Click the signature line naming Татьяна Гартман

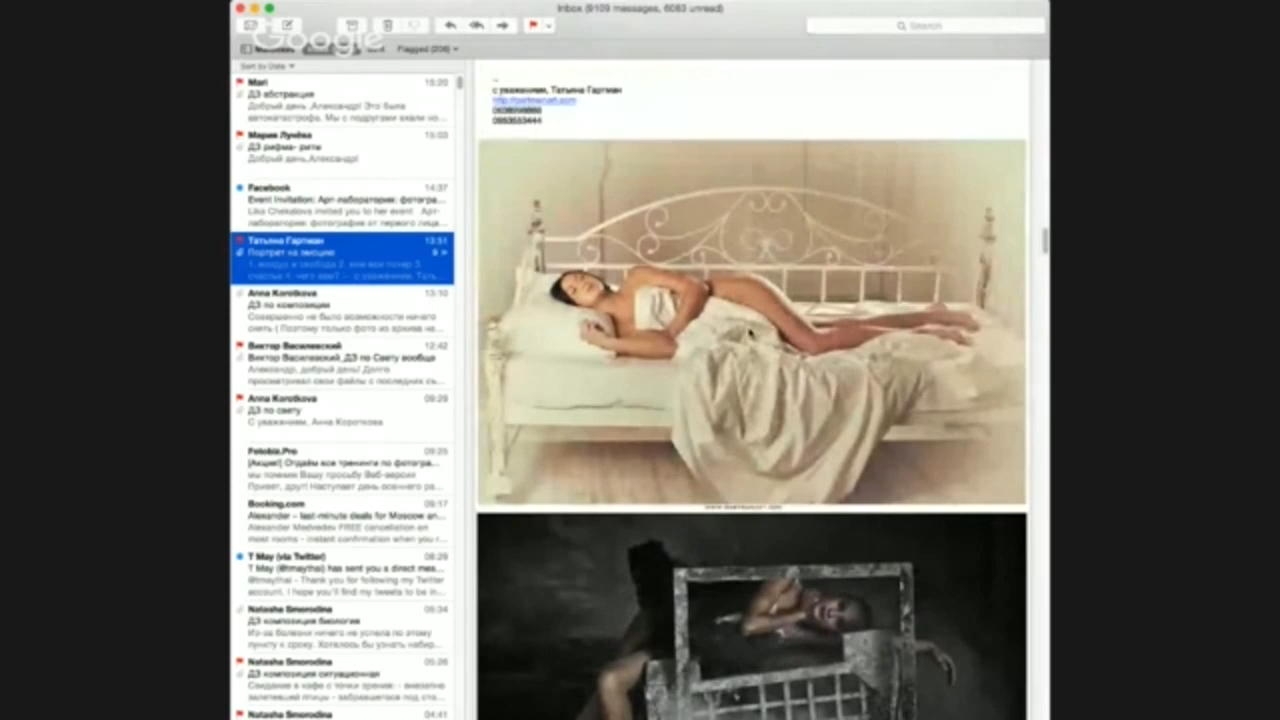[557, 90]
